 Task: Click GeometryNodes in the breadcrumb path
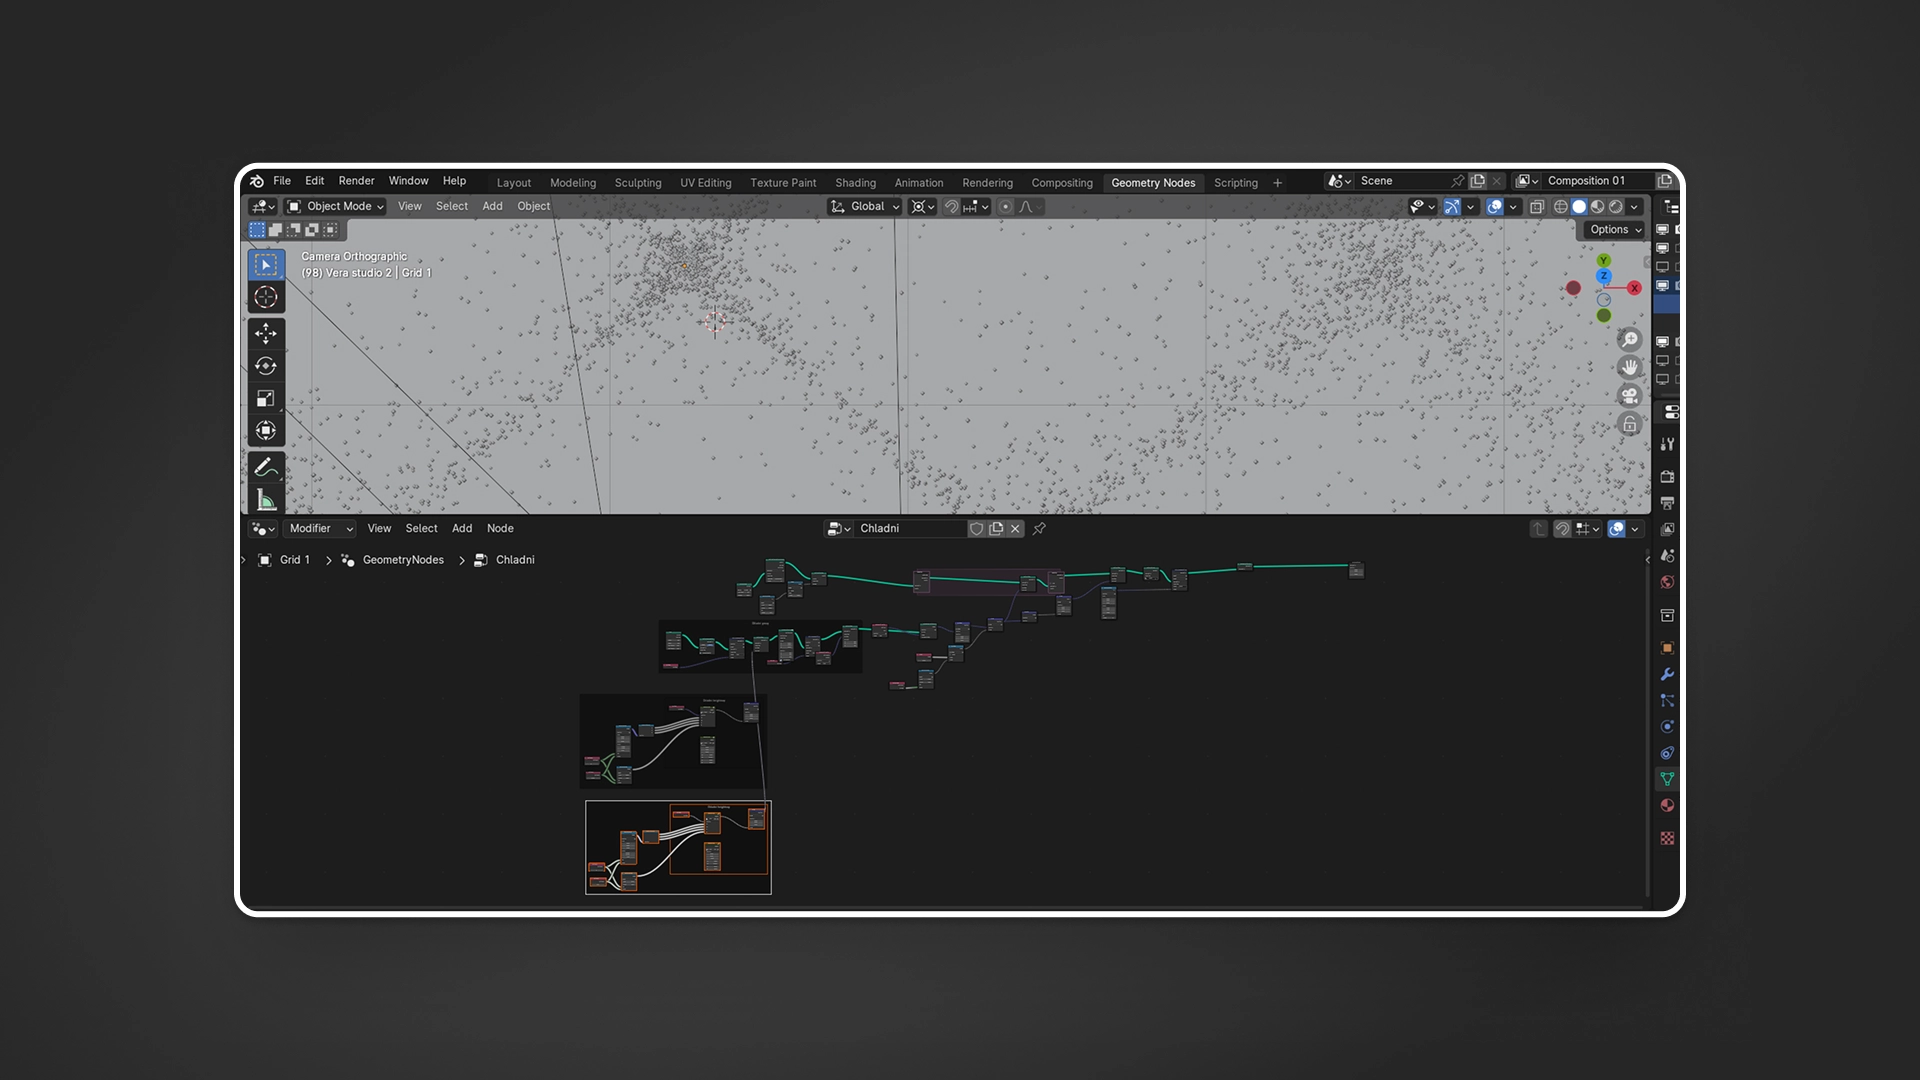point(403,560)
